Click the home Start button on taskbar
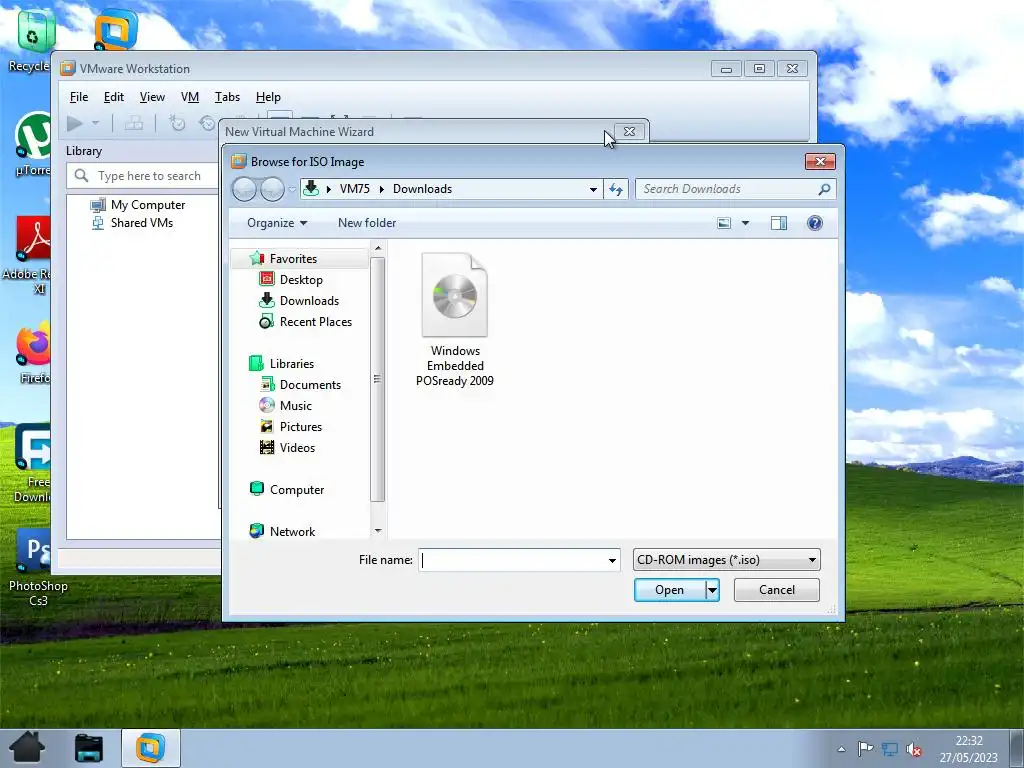Image resolution: width=1024 pixels, height=768 pixels. pyautogui.click(x=27, y=748)
